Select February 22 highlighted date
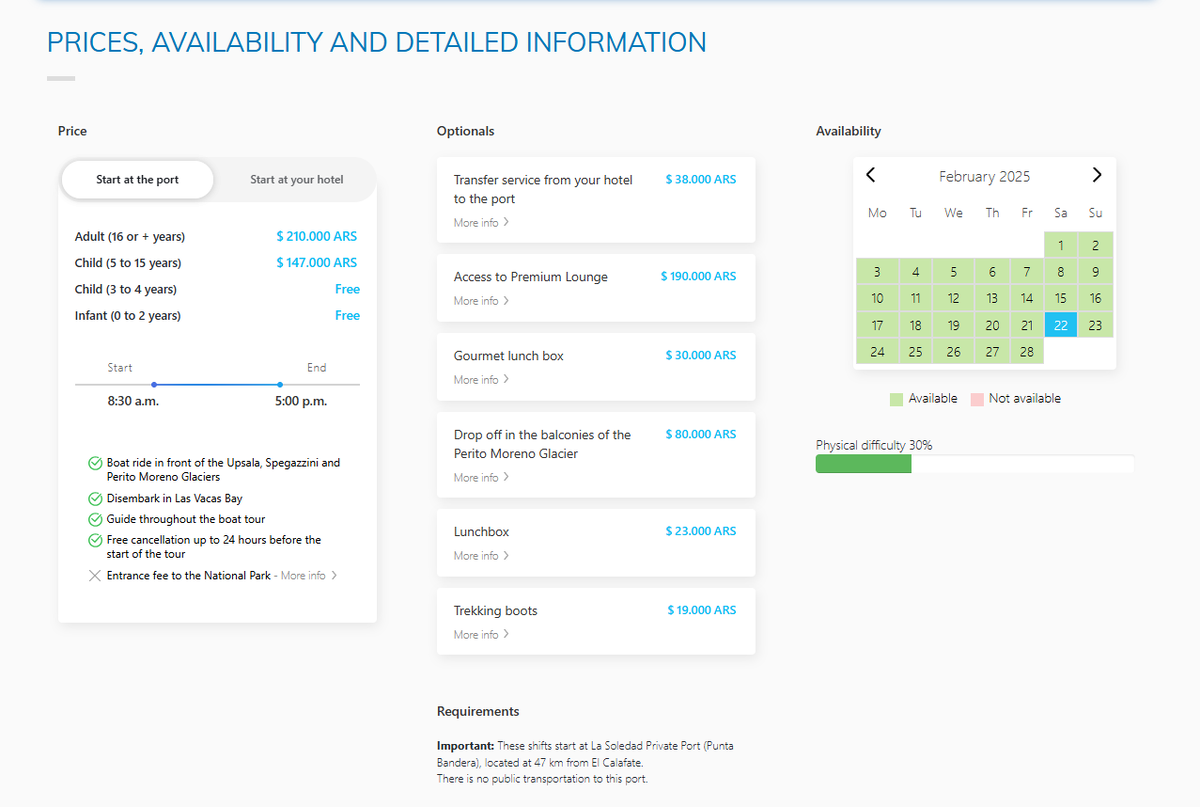 pyautogui.click(x=1060, y=325)
